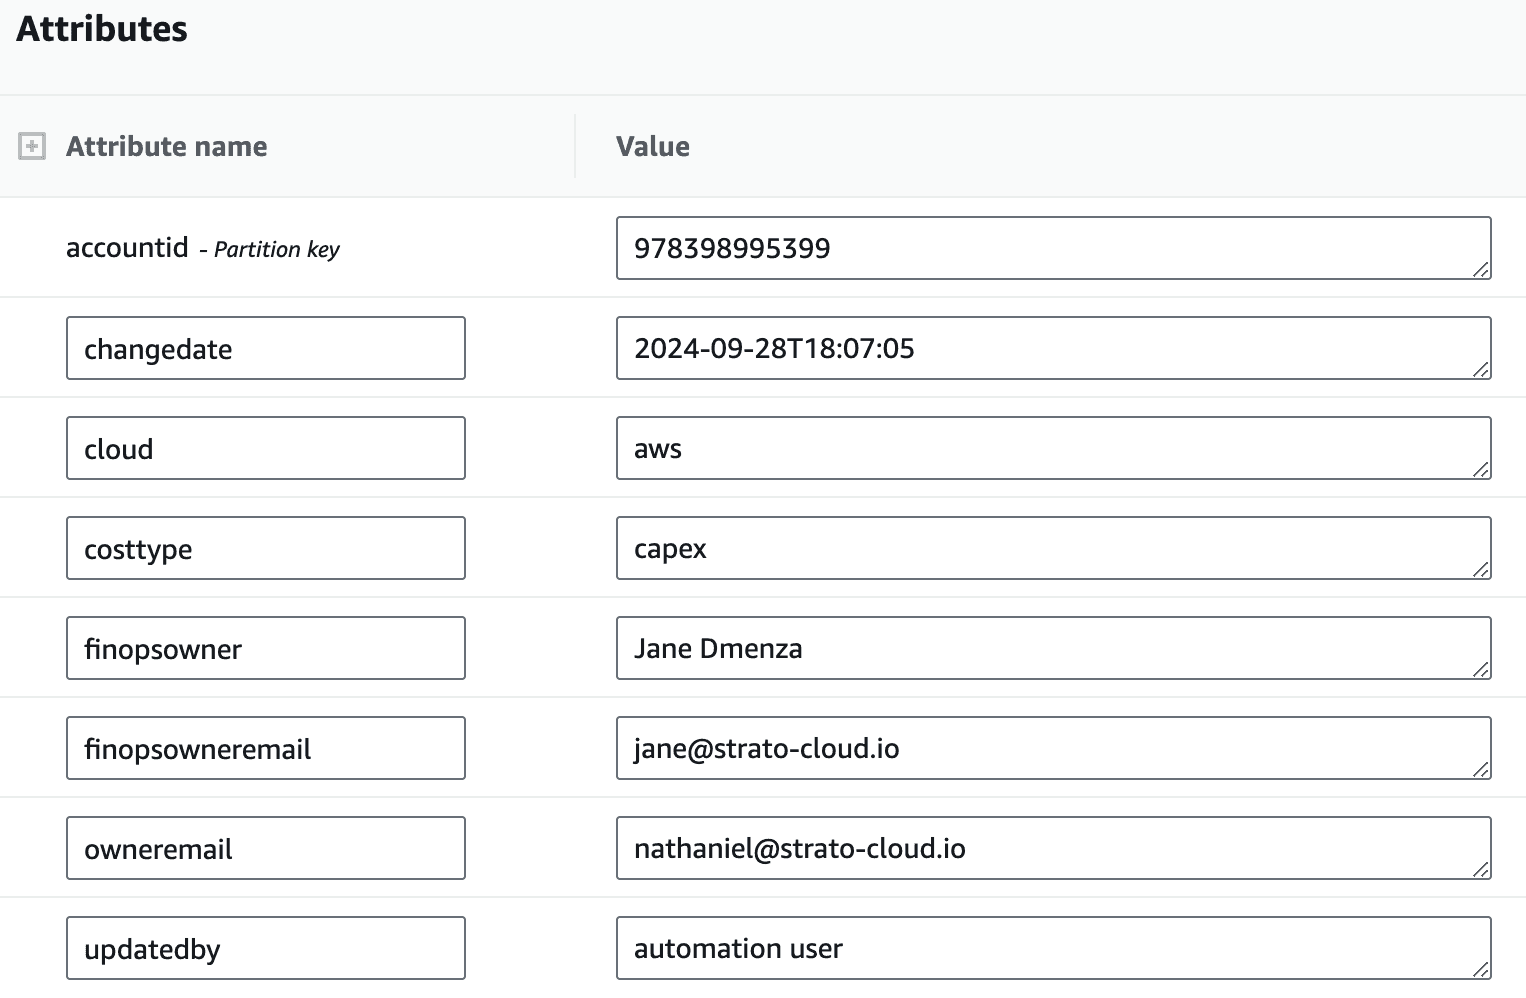
Task: Edit the finopsowner attribute name field
Action: (x=266, y=648)
